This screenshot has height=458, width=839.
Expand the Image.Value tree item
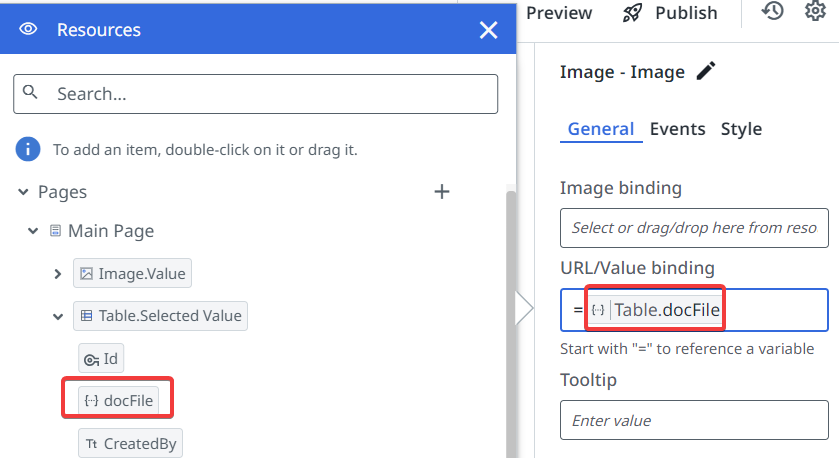click(57, 273)
